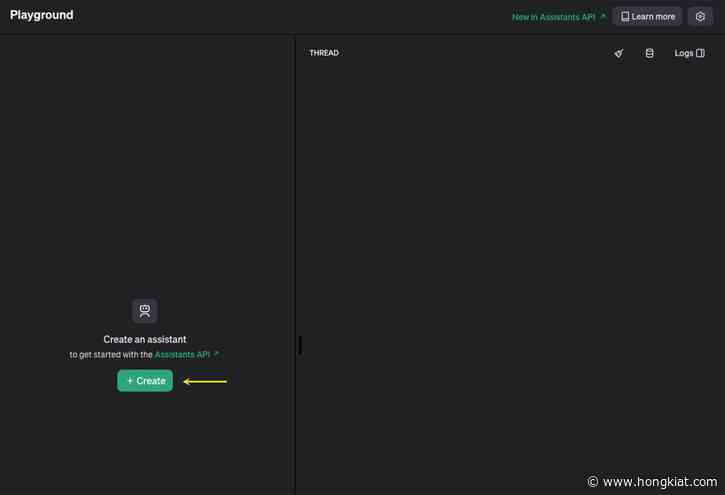This screenshot has height=495, width=725.
Task: Click the robot assistant icon
Action: point(145,311)
